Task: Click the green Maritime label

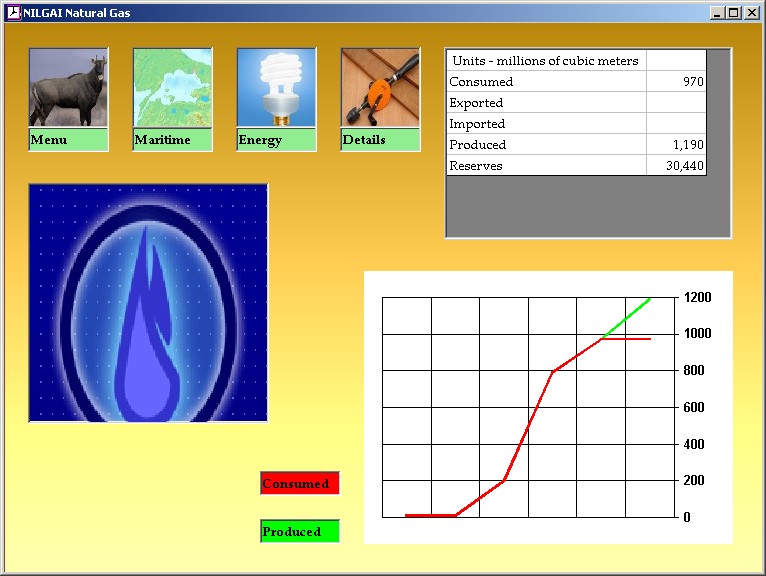Action: (172, 140)
